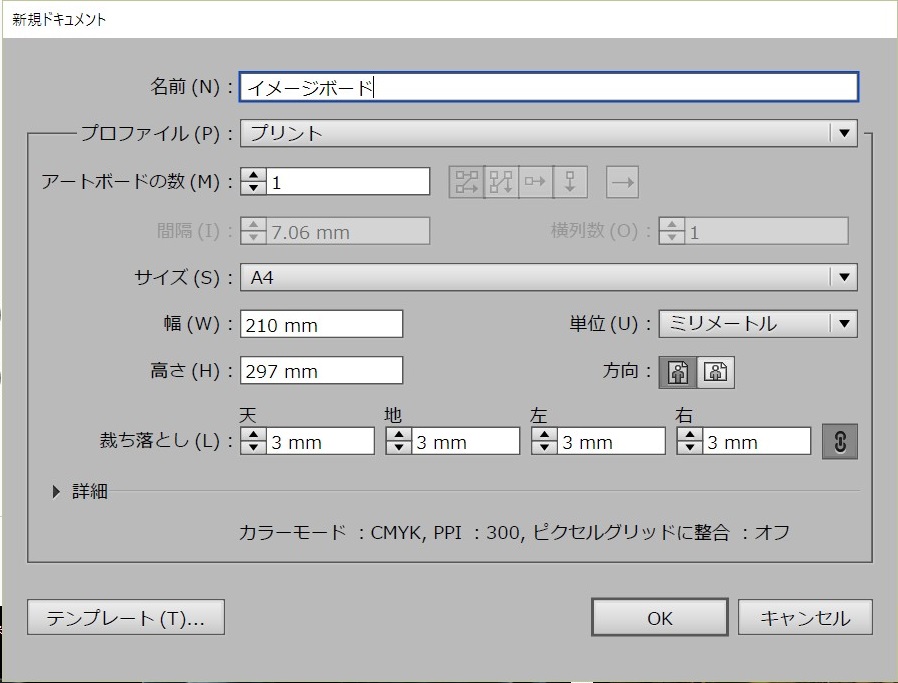Set orientation to landscape
Viewport: 898px width, 683px height.
(715, 372)
